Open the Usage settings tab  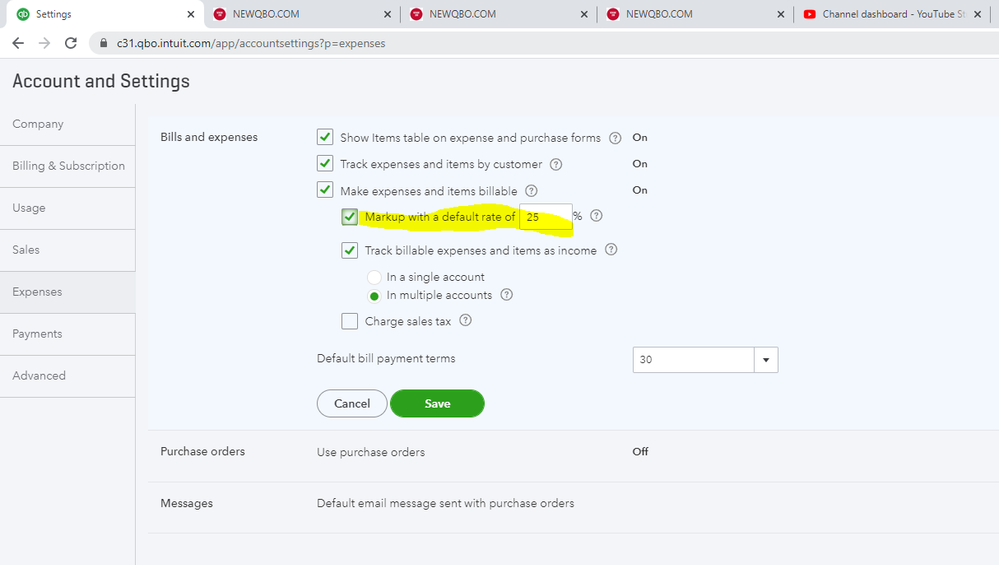click(68, 208)
